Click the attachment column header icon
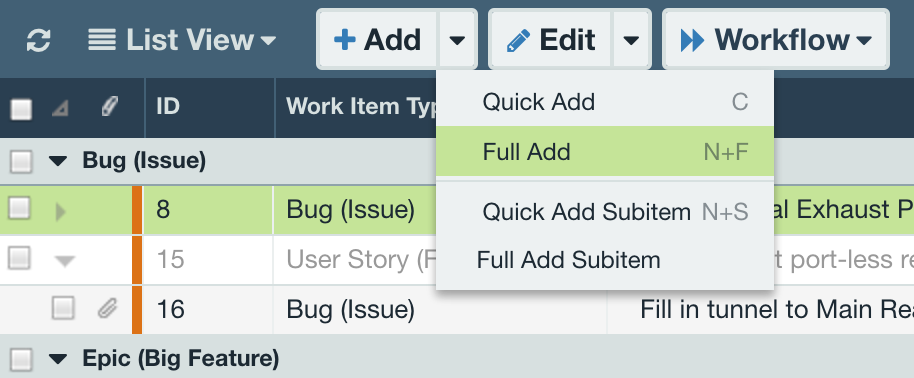 (110, 107)
